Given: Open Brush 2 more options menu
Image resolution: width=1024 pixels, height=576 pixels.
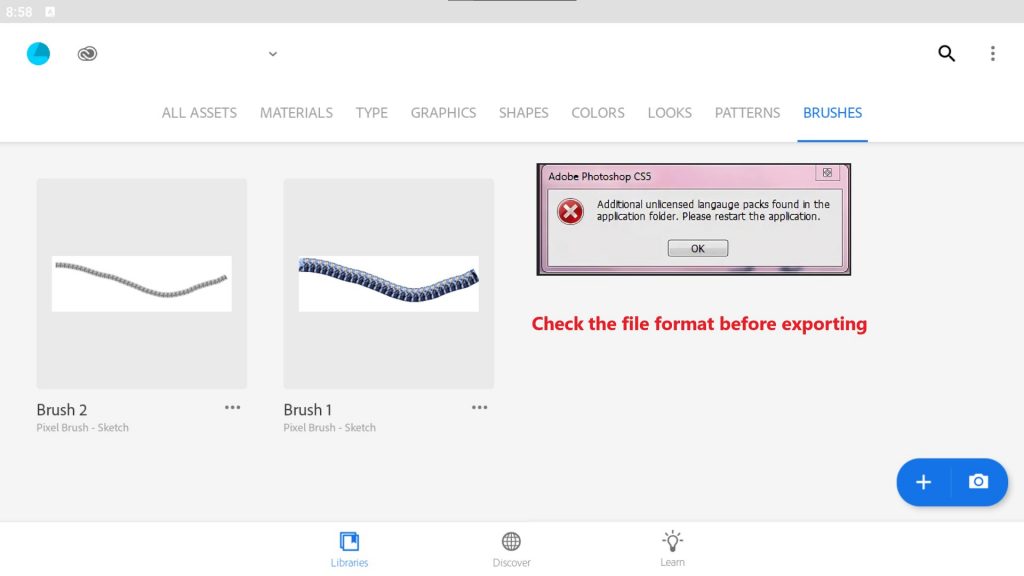Looking at the screenshot, I should pos(232,408).
